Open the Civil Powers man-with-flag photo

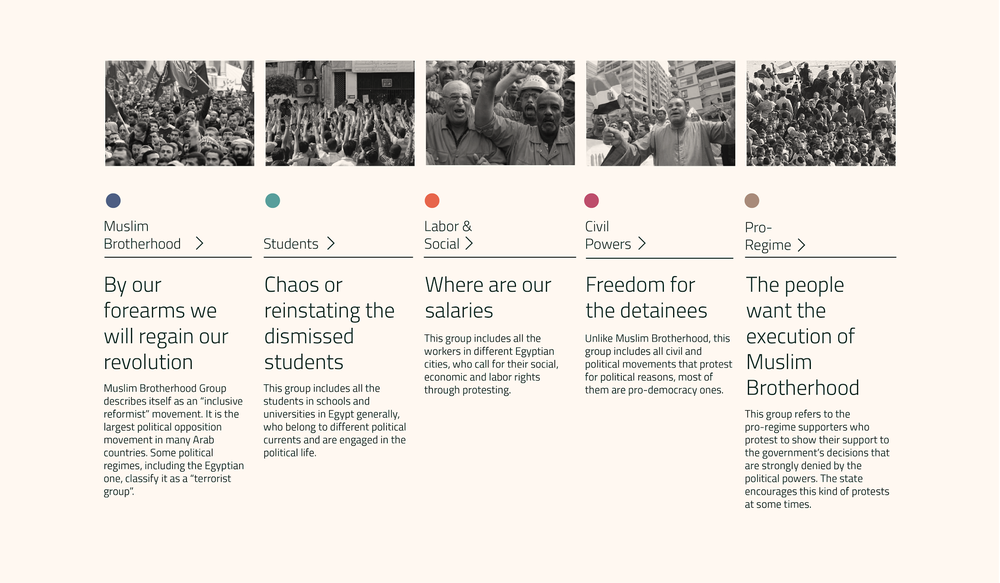tap(661, 114)
